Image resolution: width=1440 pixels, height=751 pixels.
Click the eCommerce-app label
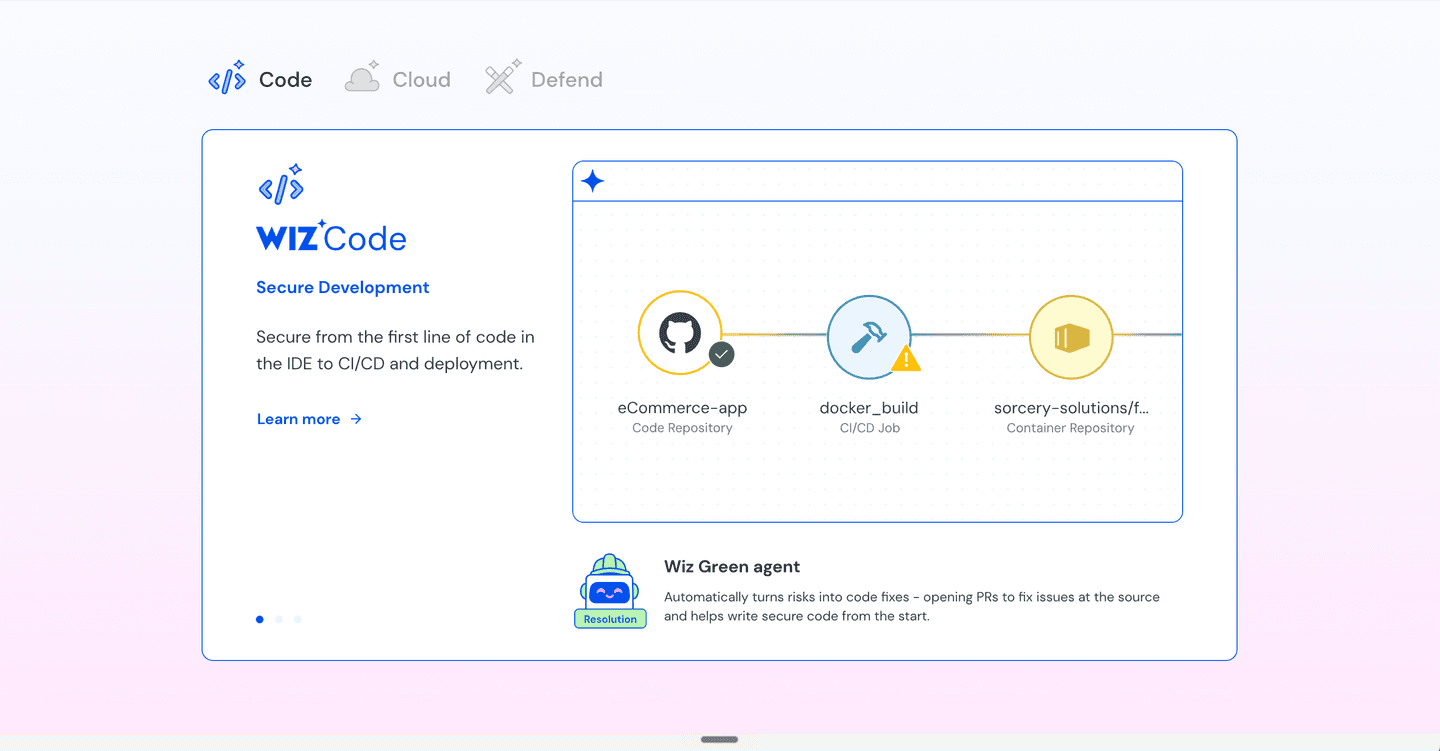(682, 408)
